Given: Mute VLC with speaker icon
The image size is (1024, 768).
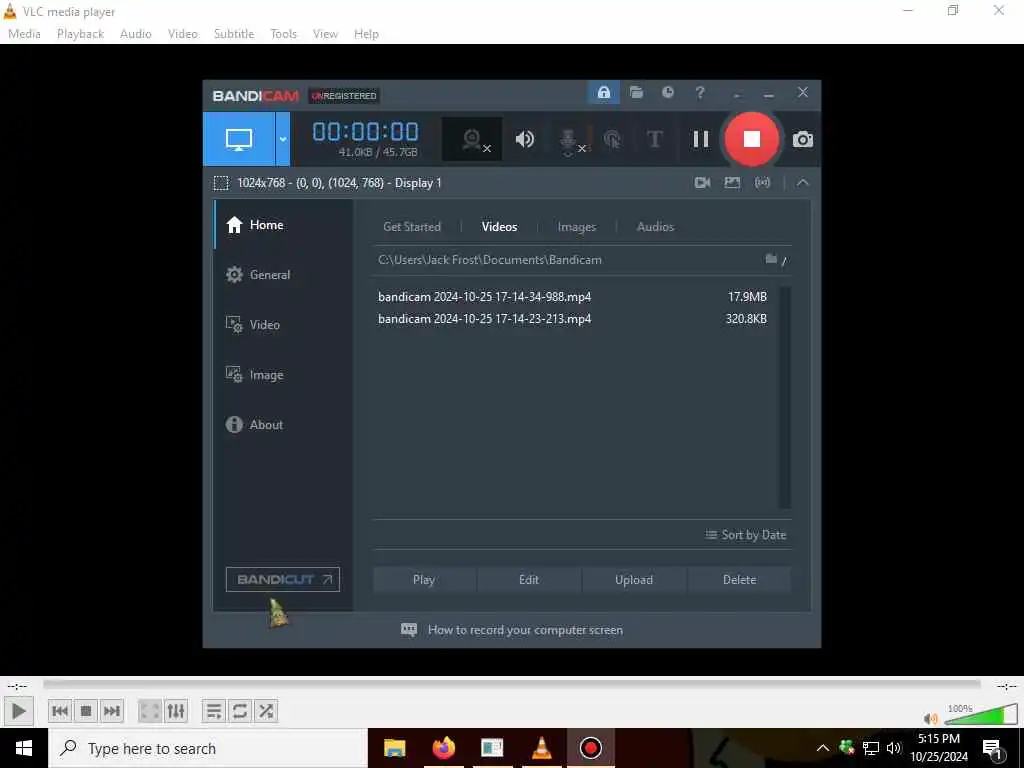Looking at the screenshot, I should (x=931, y=718).
